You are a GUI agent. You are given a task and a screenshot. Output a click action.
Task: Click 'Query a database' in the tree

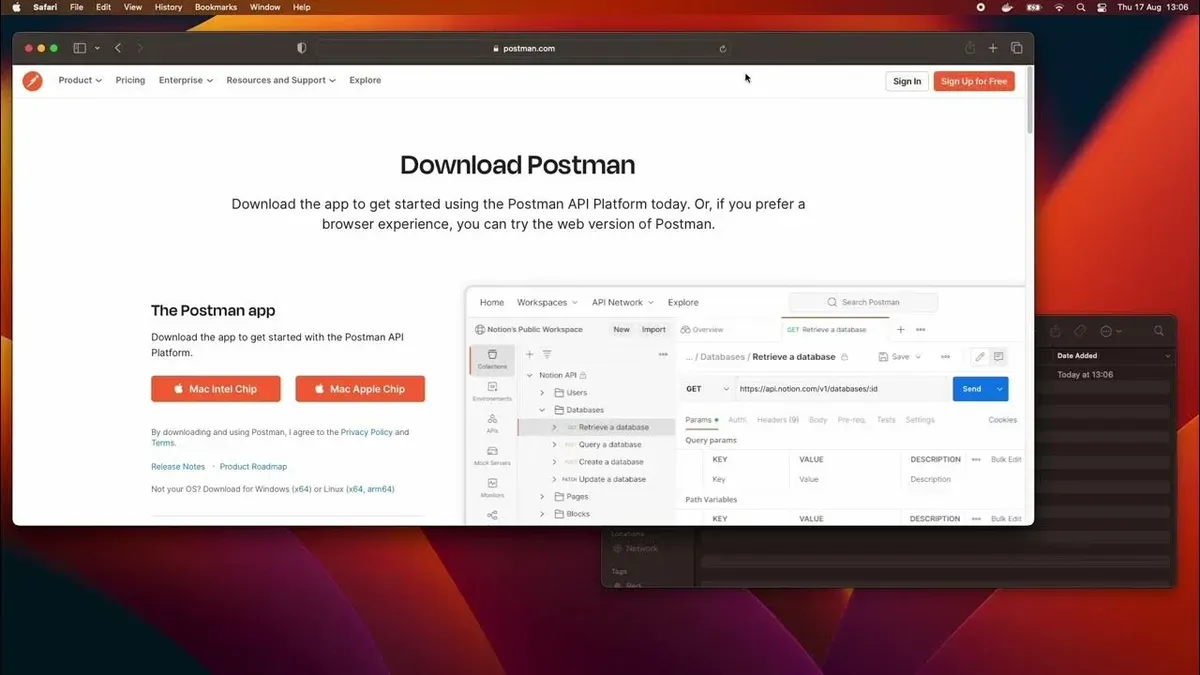(x=610, y=444)
